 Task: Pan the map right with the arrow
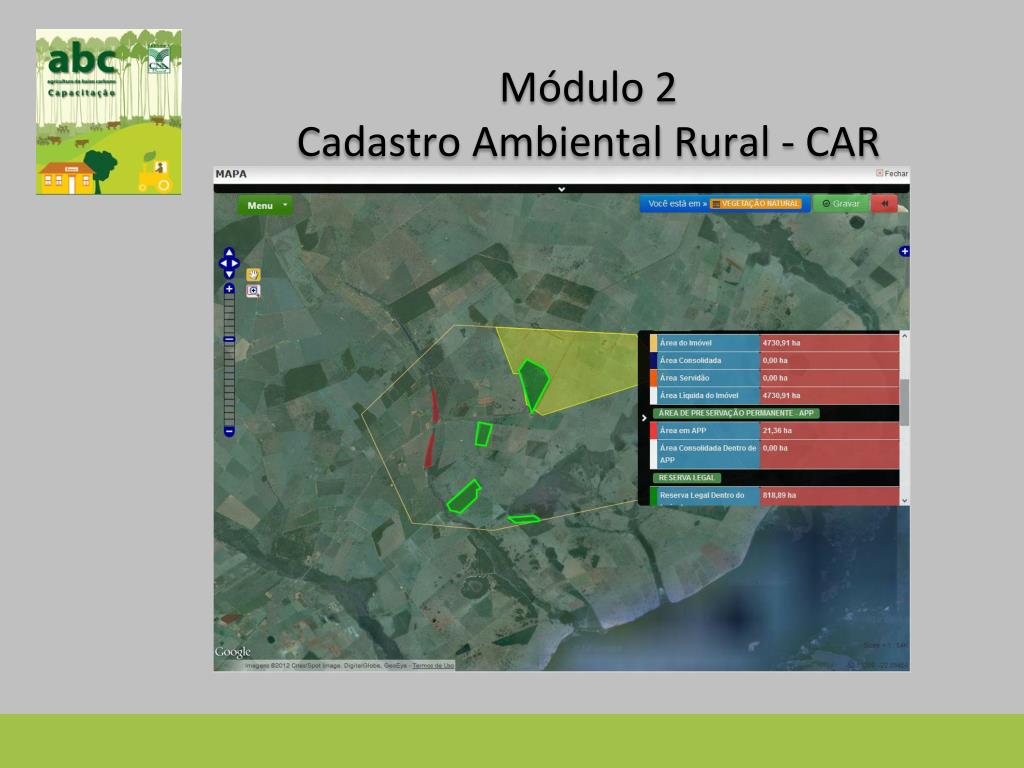(x=236, y=264)
